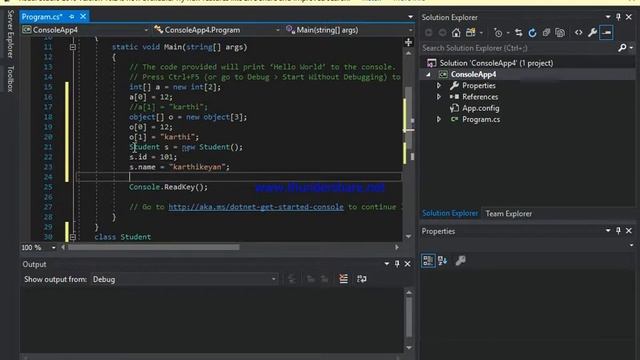Select Categorized view in Properties panel
Image resolution: width=640 pixels, height=360 pixels.
click(x=428, y=260)
